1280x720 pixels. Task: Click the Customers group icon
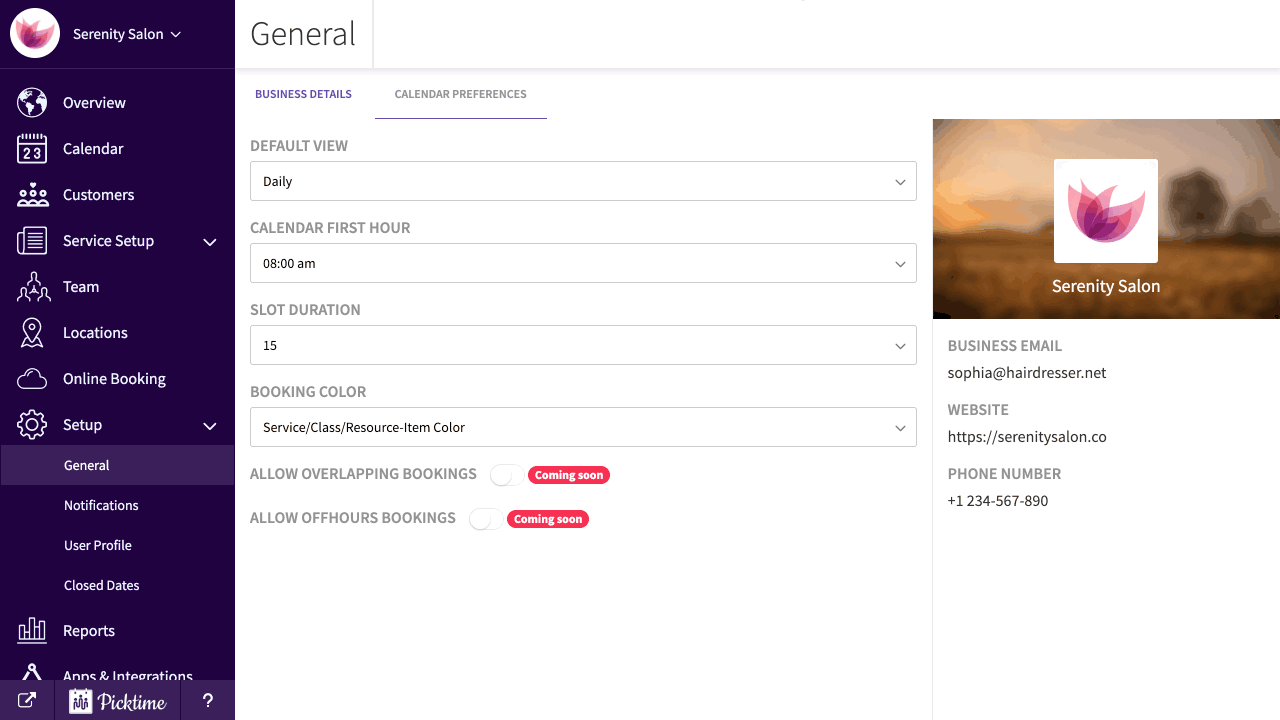tap(32, 195)
